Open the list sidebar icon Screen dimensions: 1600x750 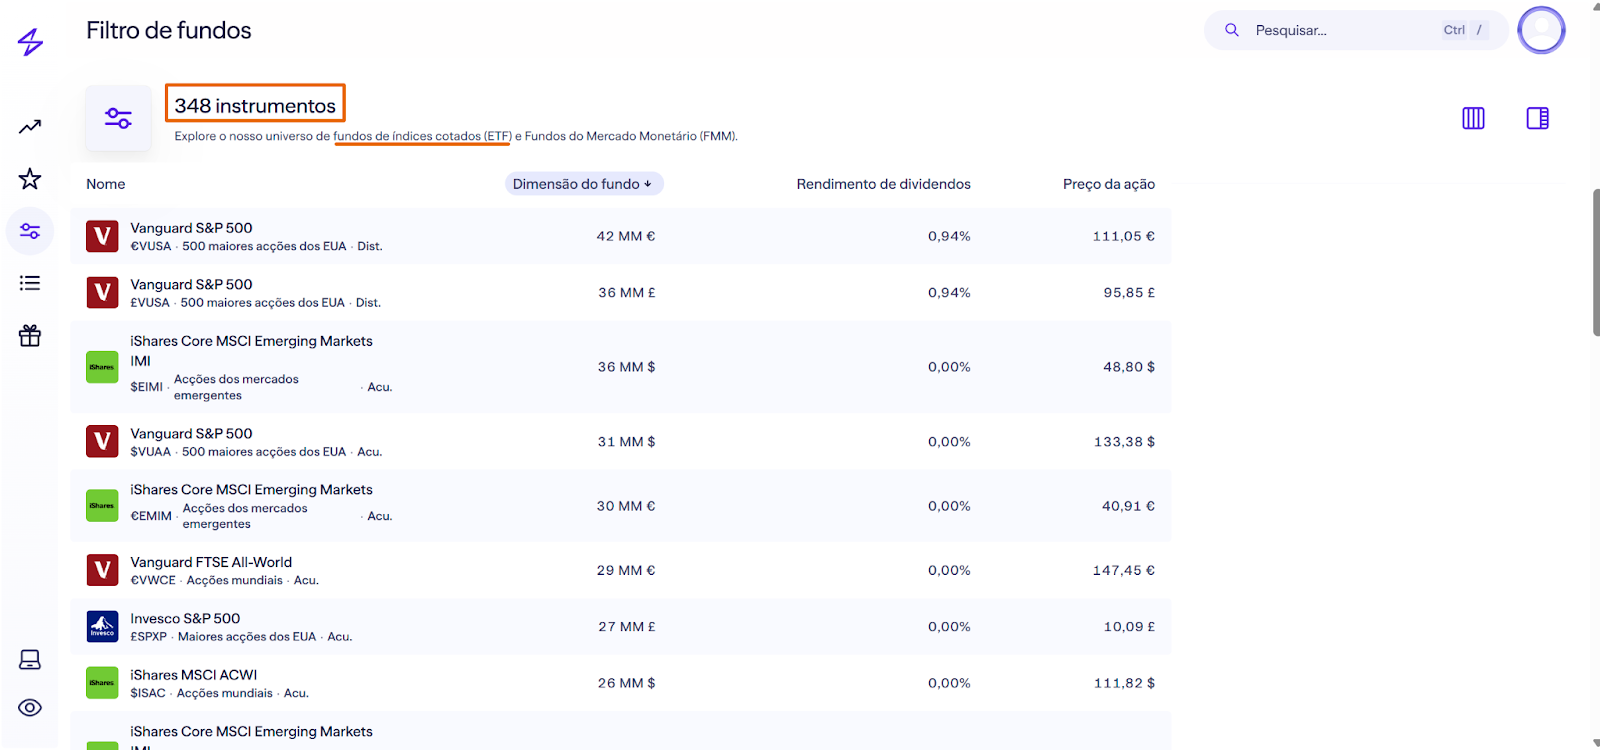(x=30, y=283)
